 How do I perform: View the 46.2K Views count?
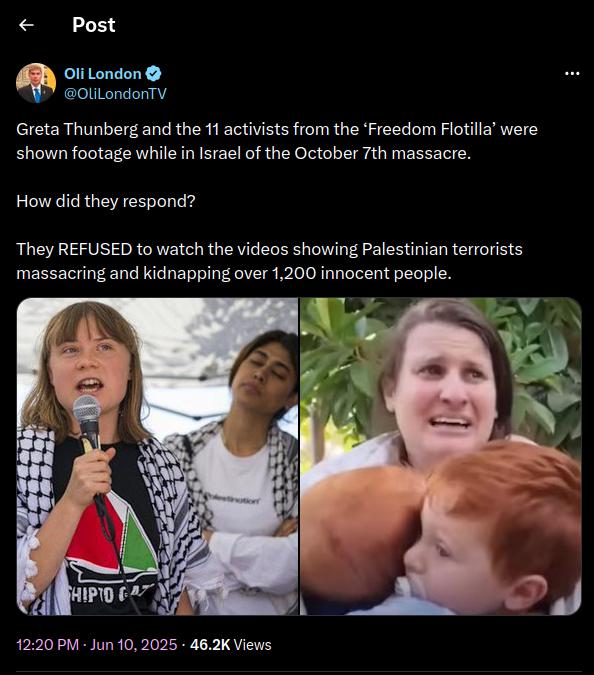click(x=231, y=644)
